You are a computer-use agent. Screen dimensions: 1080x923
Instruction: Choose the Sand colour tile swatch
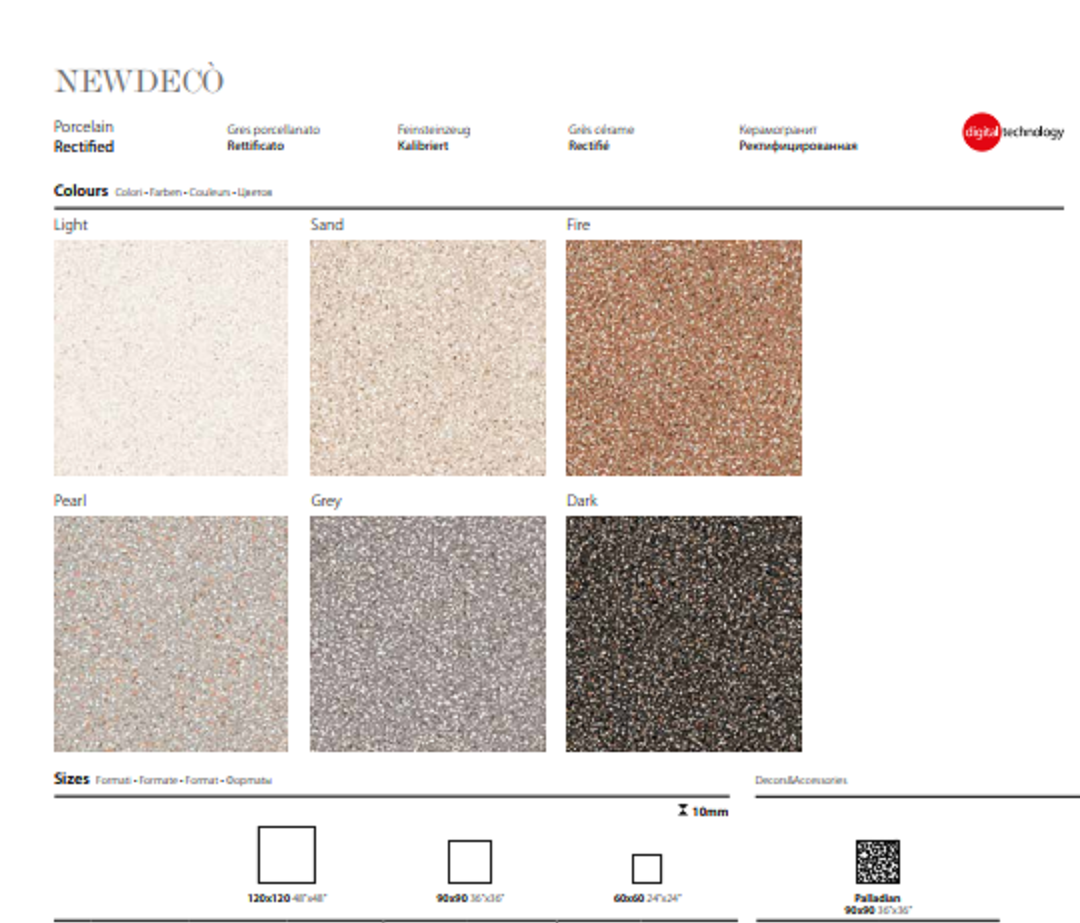(428, 358)
